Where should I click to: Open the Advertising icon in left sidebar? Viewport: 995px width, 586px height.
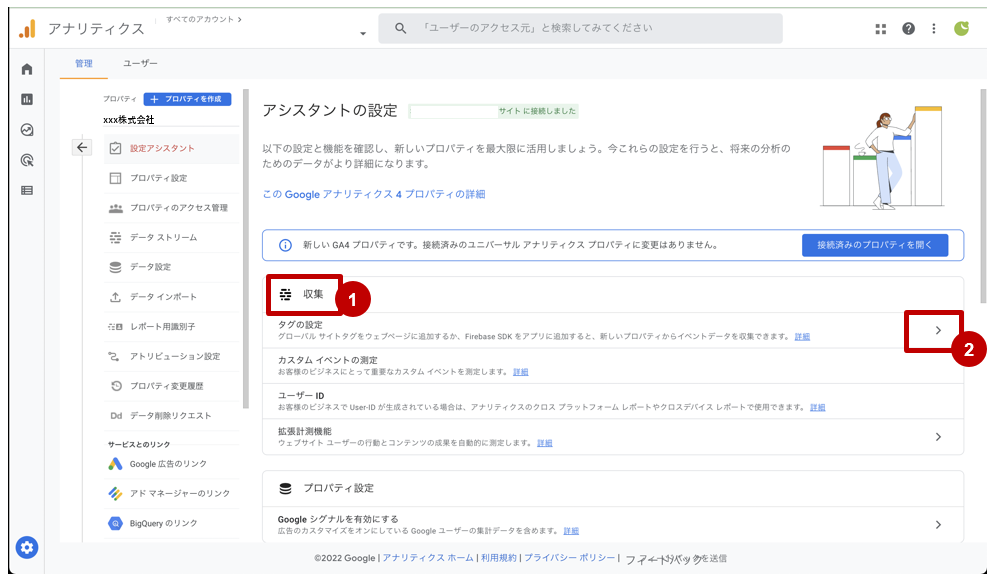(27, 160)
